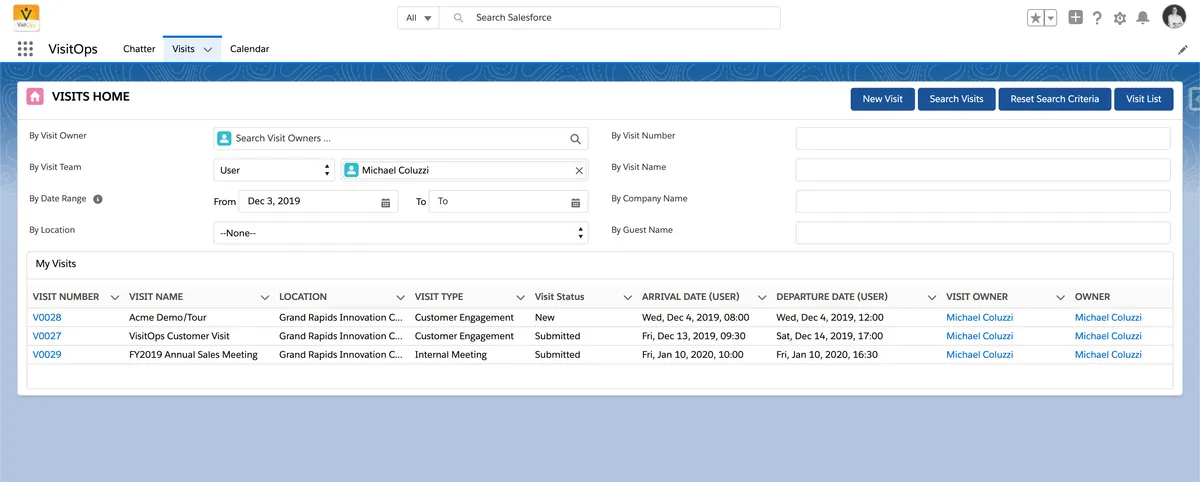Switch to the Chatter tab

pyautogui.click(x=139, y=49)
